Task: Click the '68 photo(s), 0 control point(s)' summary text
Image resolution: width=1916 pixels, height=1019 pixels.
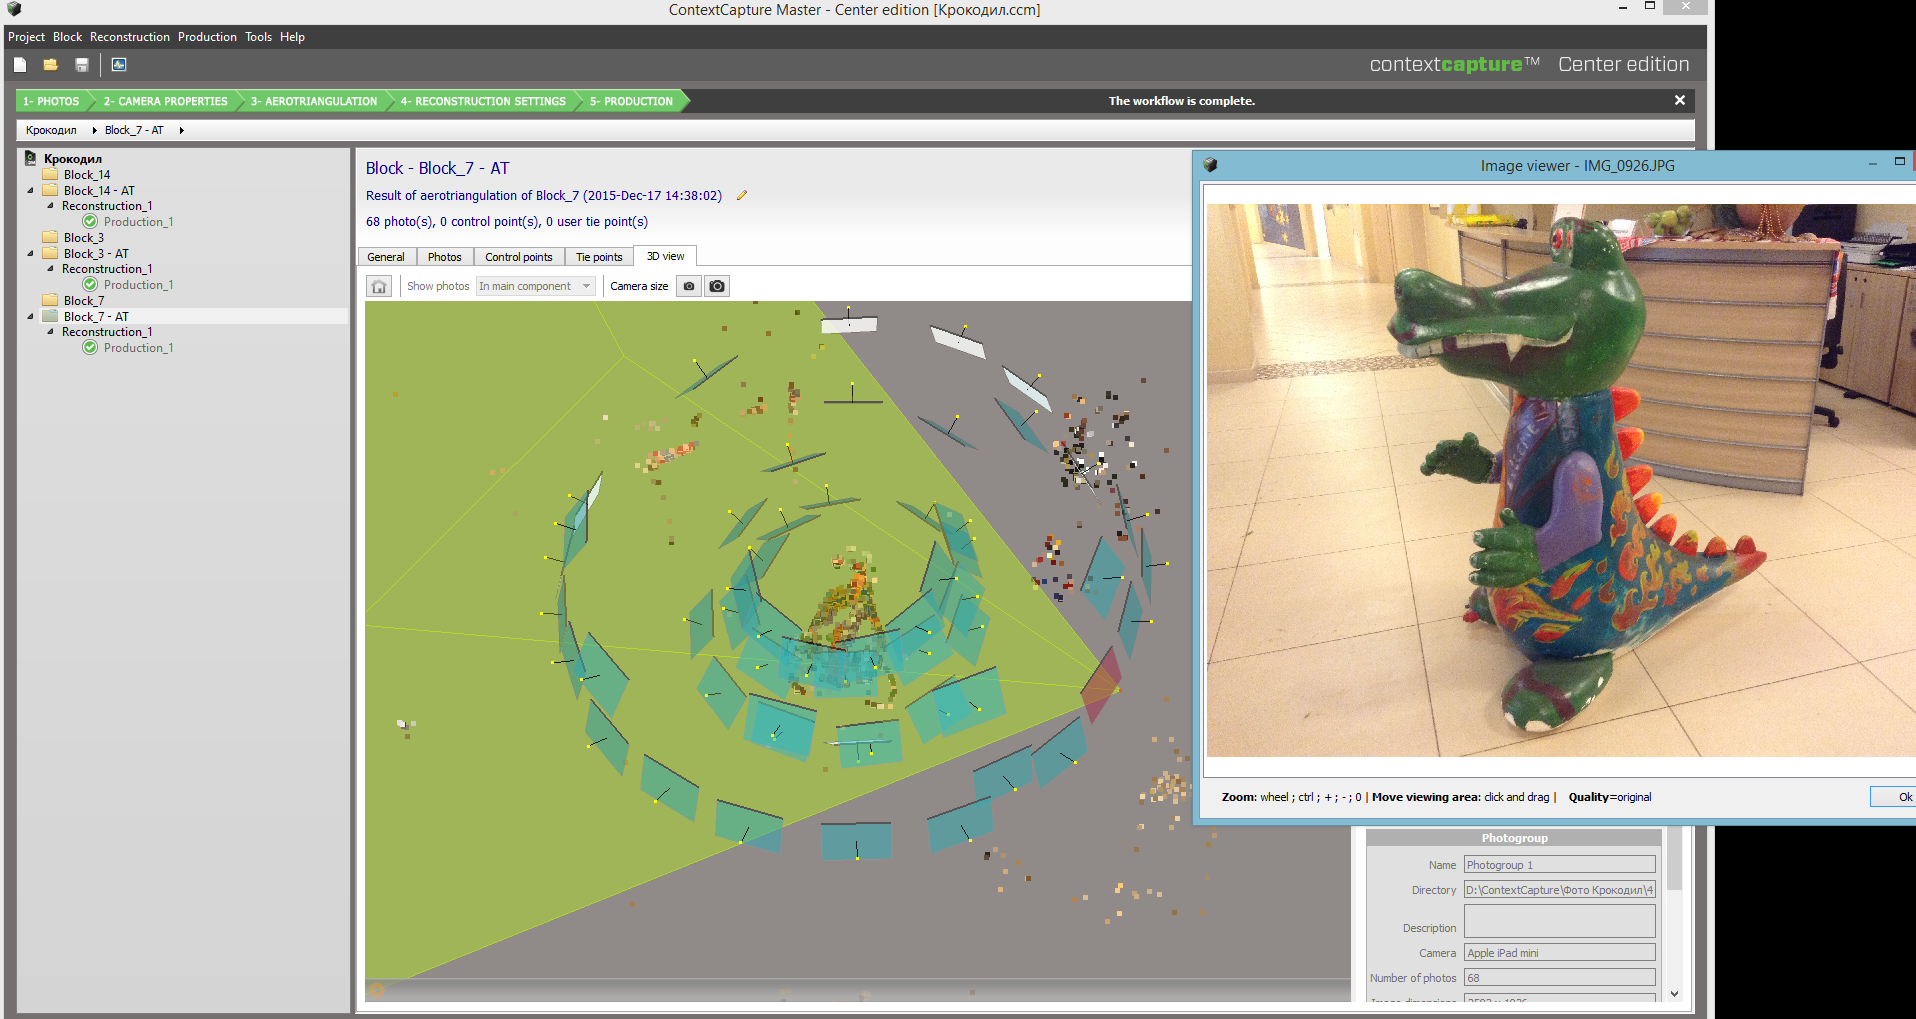Action: point(507,222)
